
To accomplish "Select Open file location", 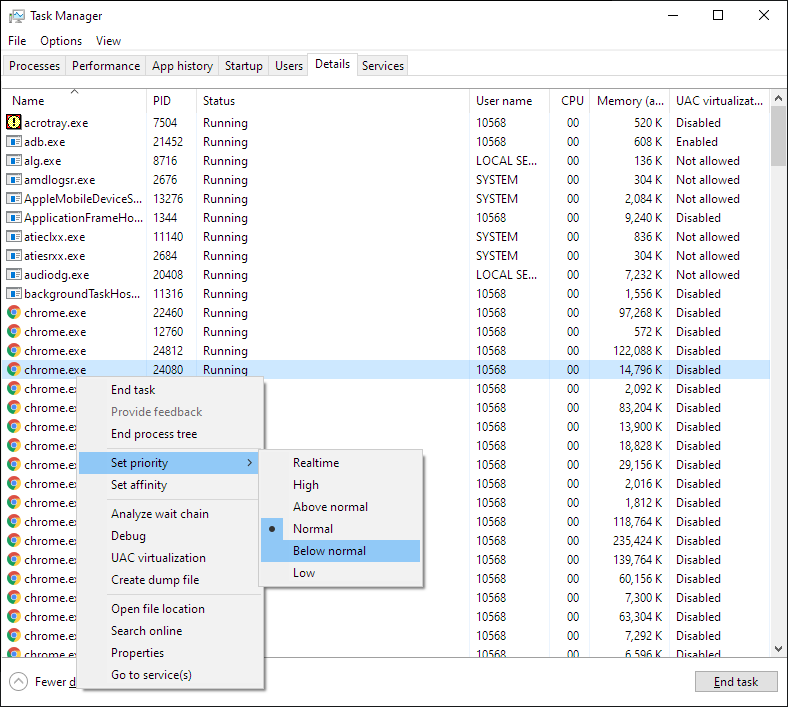I will tap(170, 609).
